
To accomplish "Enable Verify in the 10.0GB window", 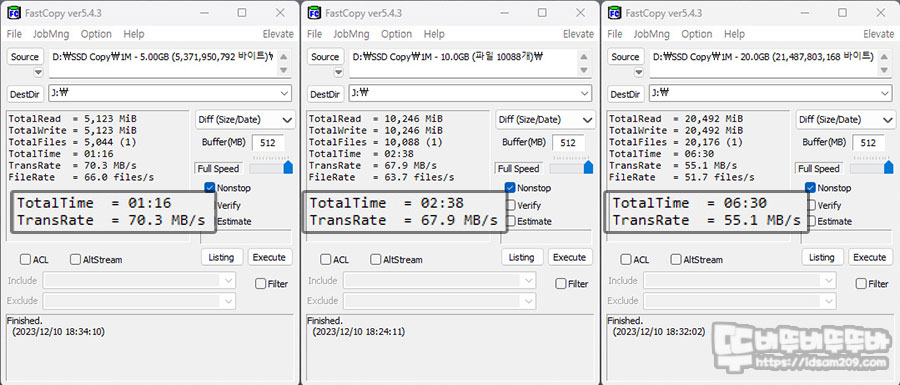I will click(x=510, y=205).
